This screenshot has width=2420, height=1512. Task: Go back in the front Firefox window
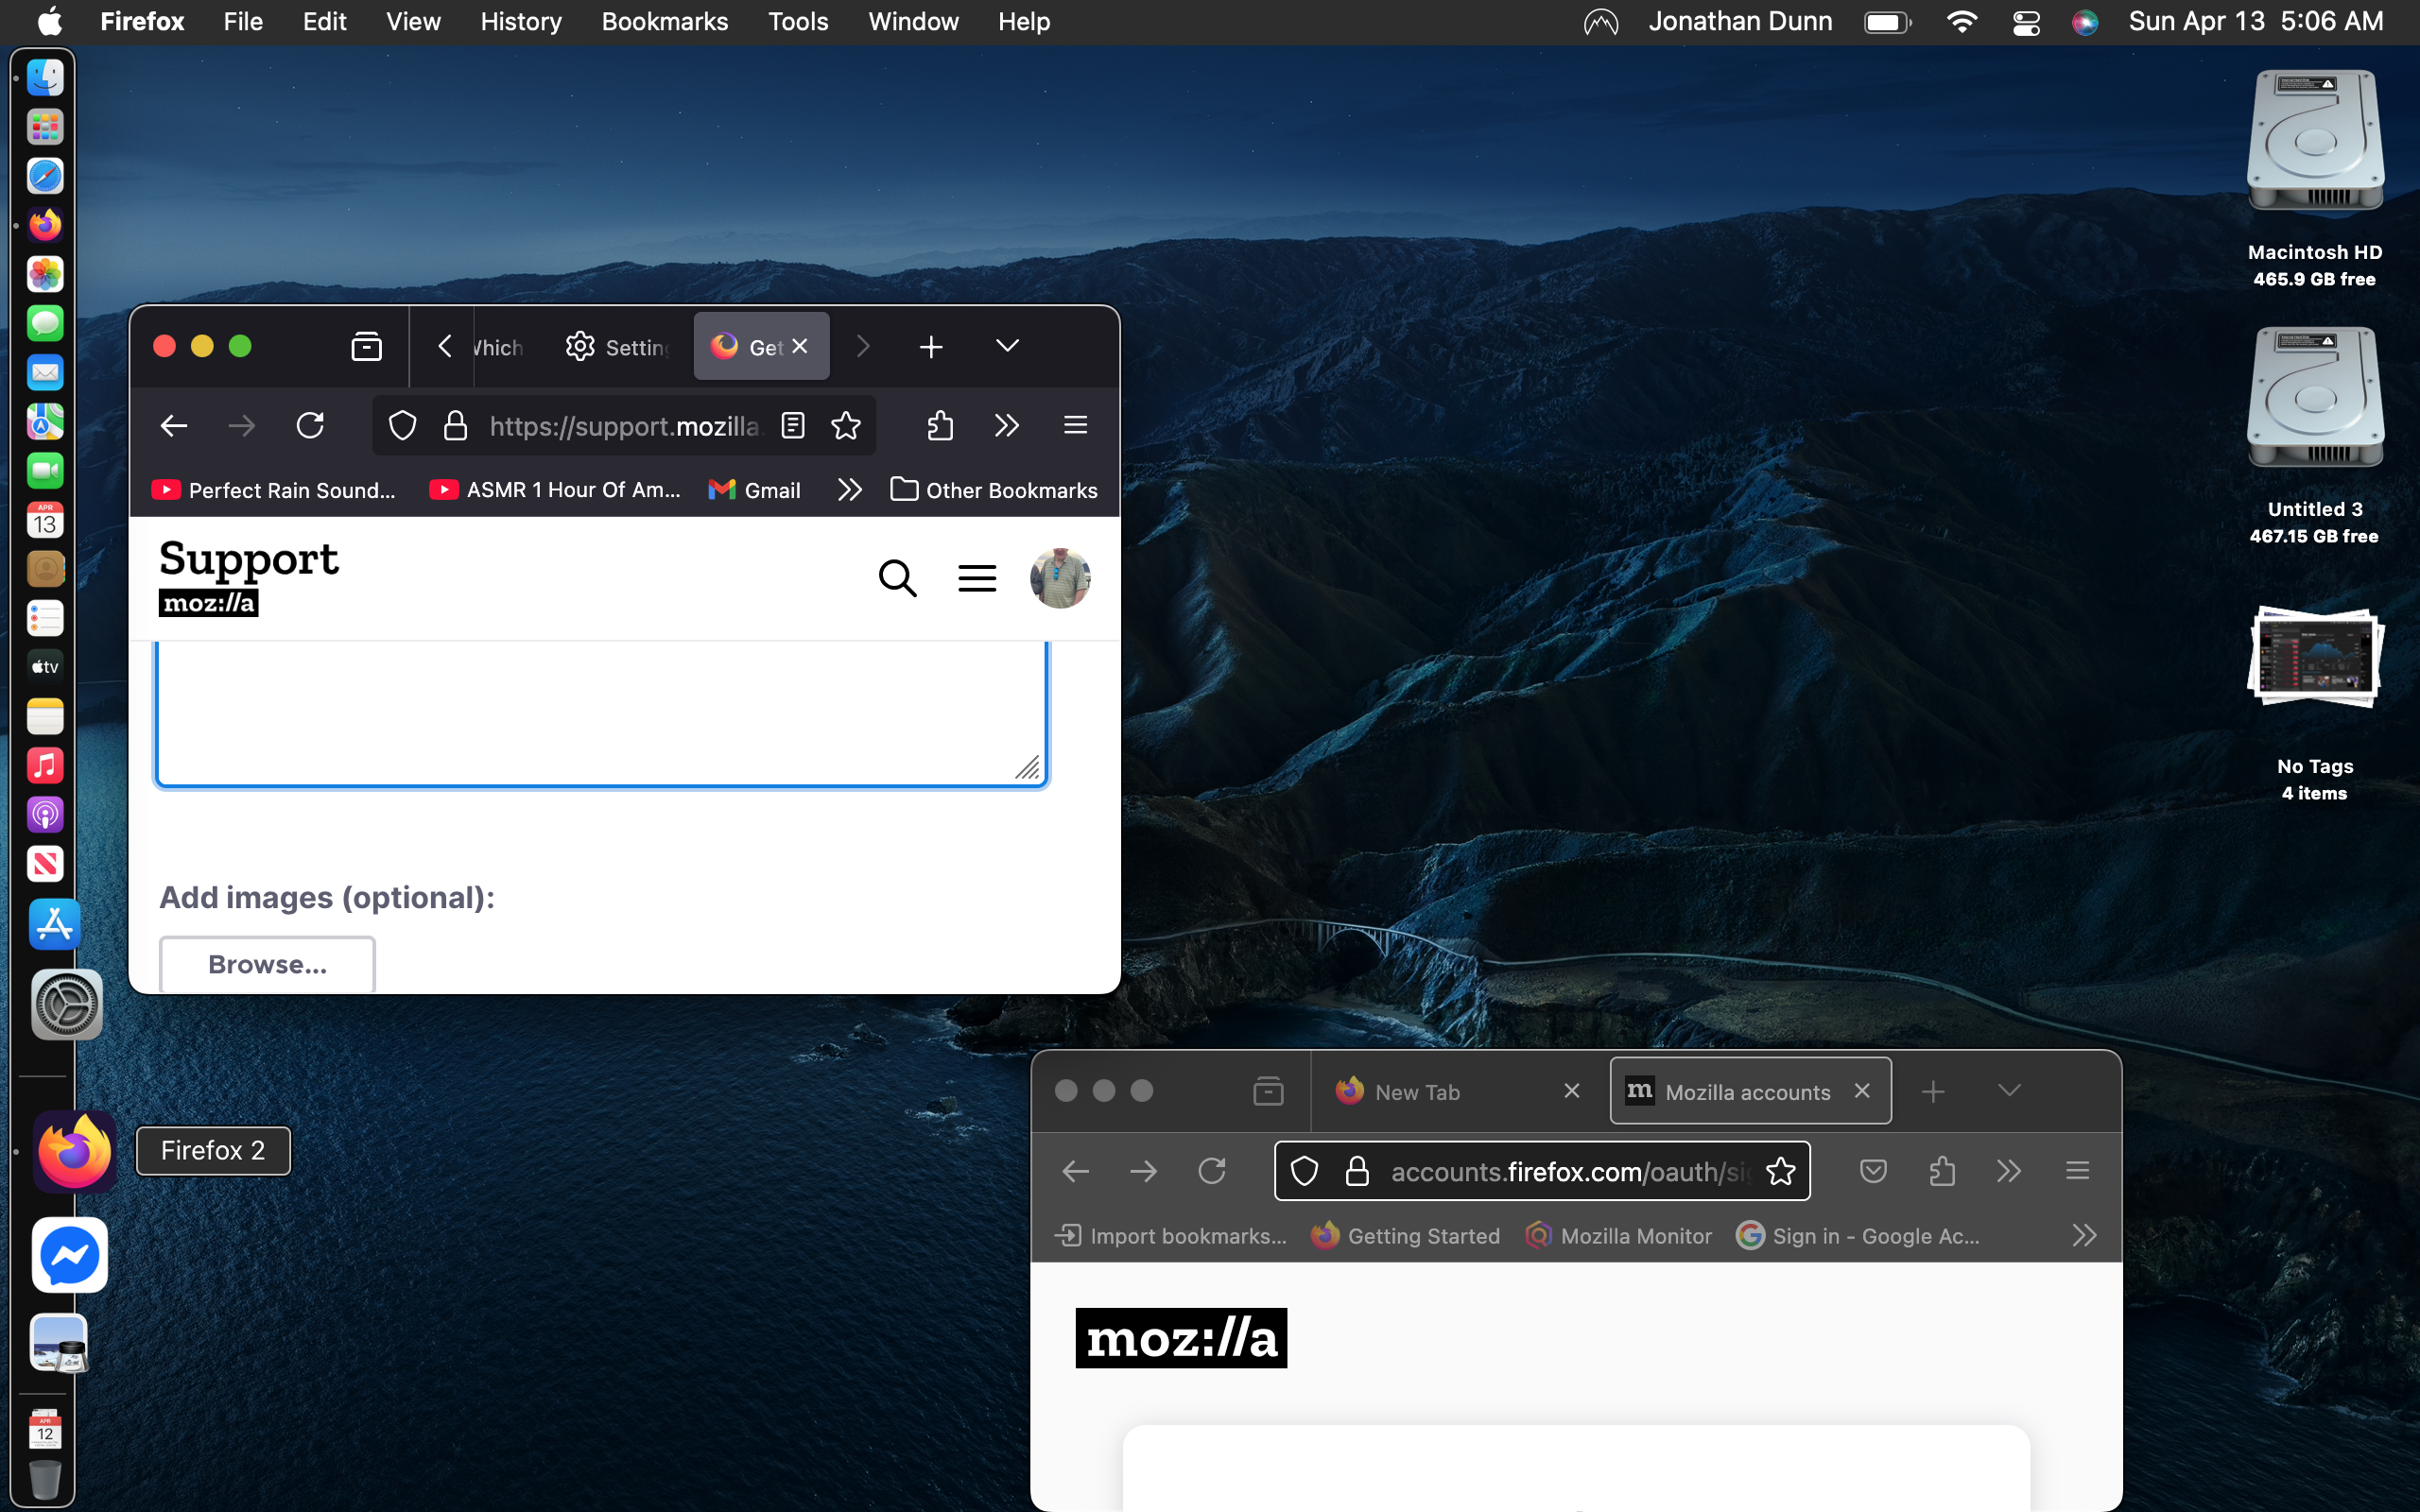pos(174,426)
